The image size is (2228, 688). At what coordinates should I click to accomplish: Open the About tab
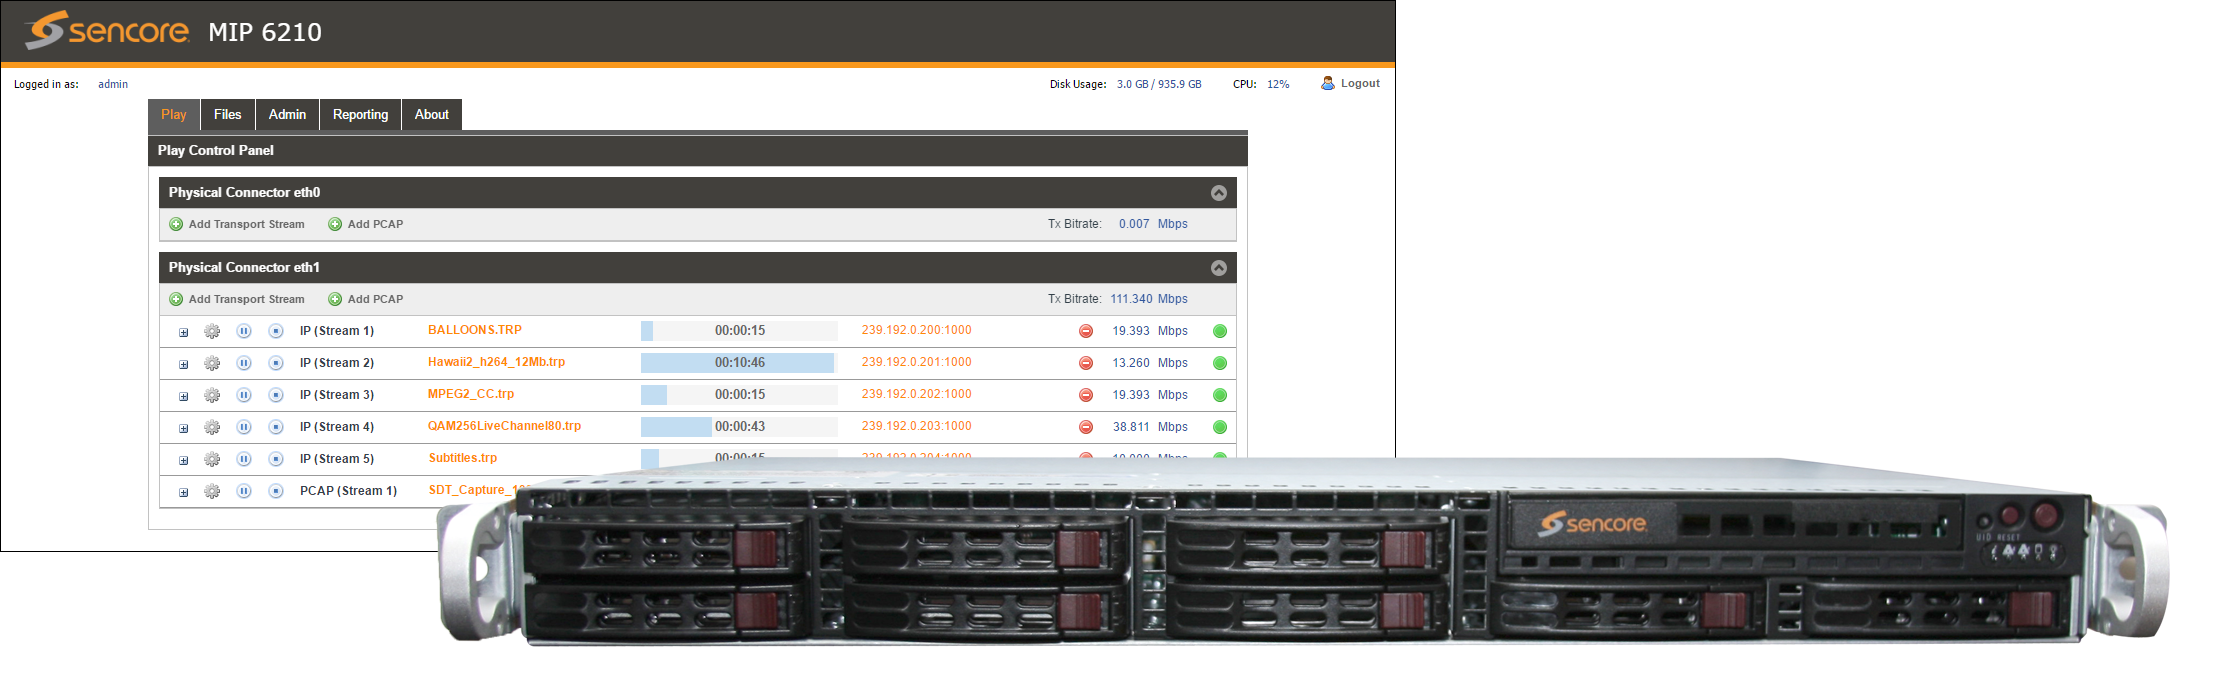coord(432,115)
